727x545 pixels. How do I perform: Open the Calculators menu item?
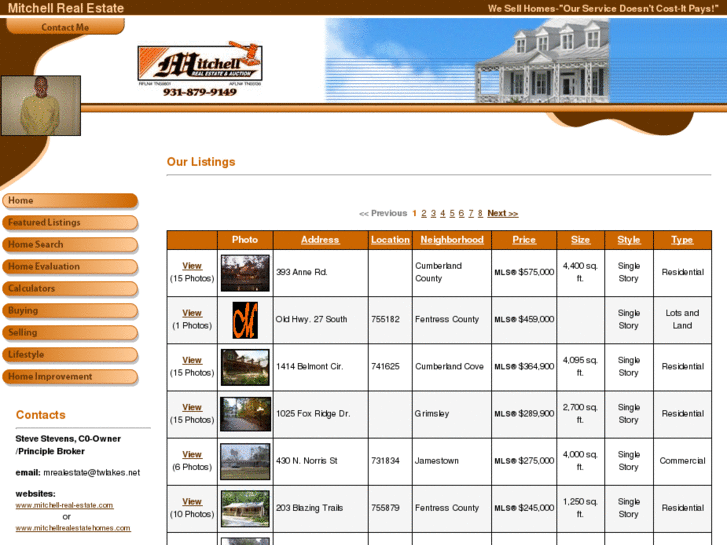click(x=70, y=289)
